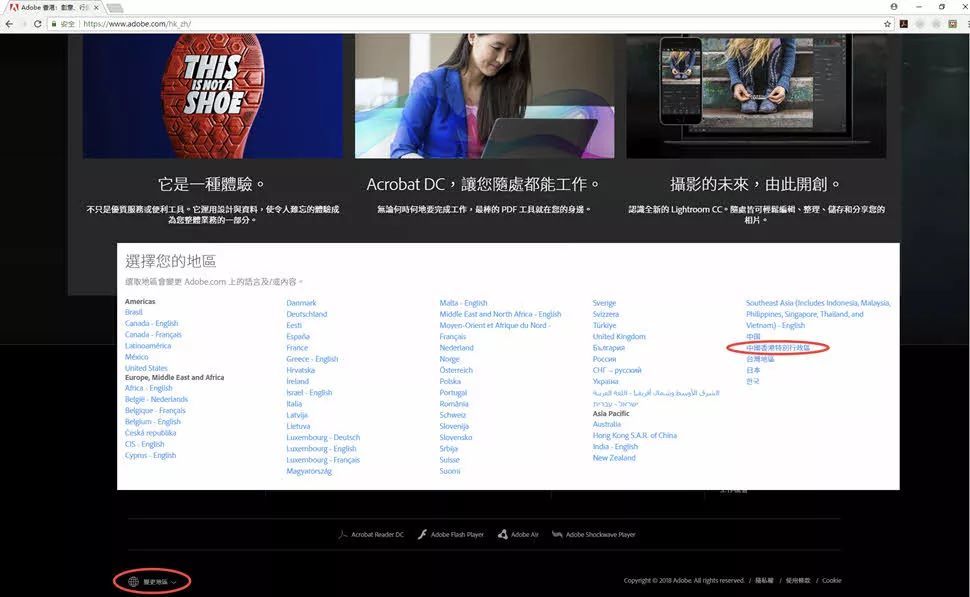The height and width of the screenshot is (597, 970).
Task: Select Malta - English region
Action: tap(463, 303)
